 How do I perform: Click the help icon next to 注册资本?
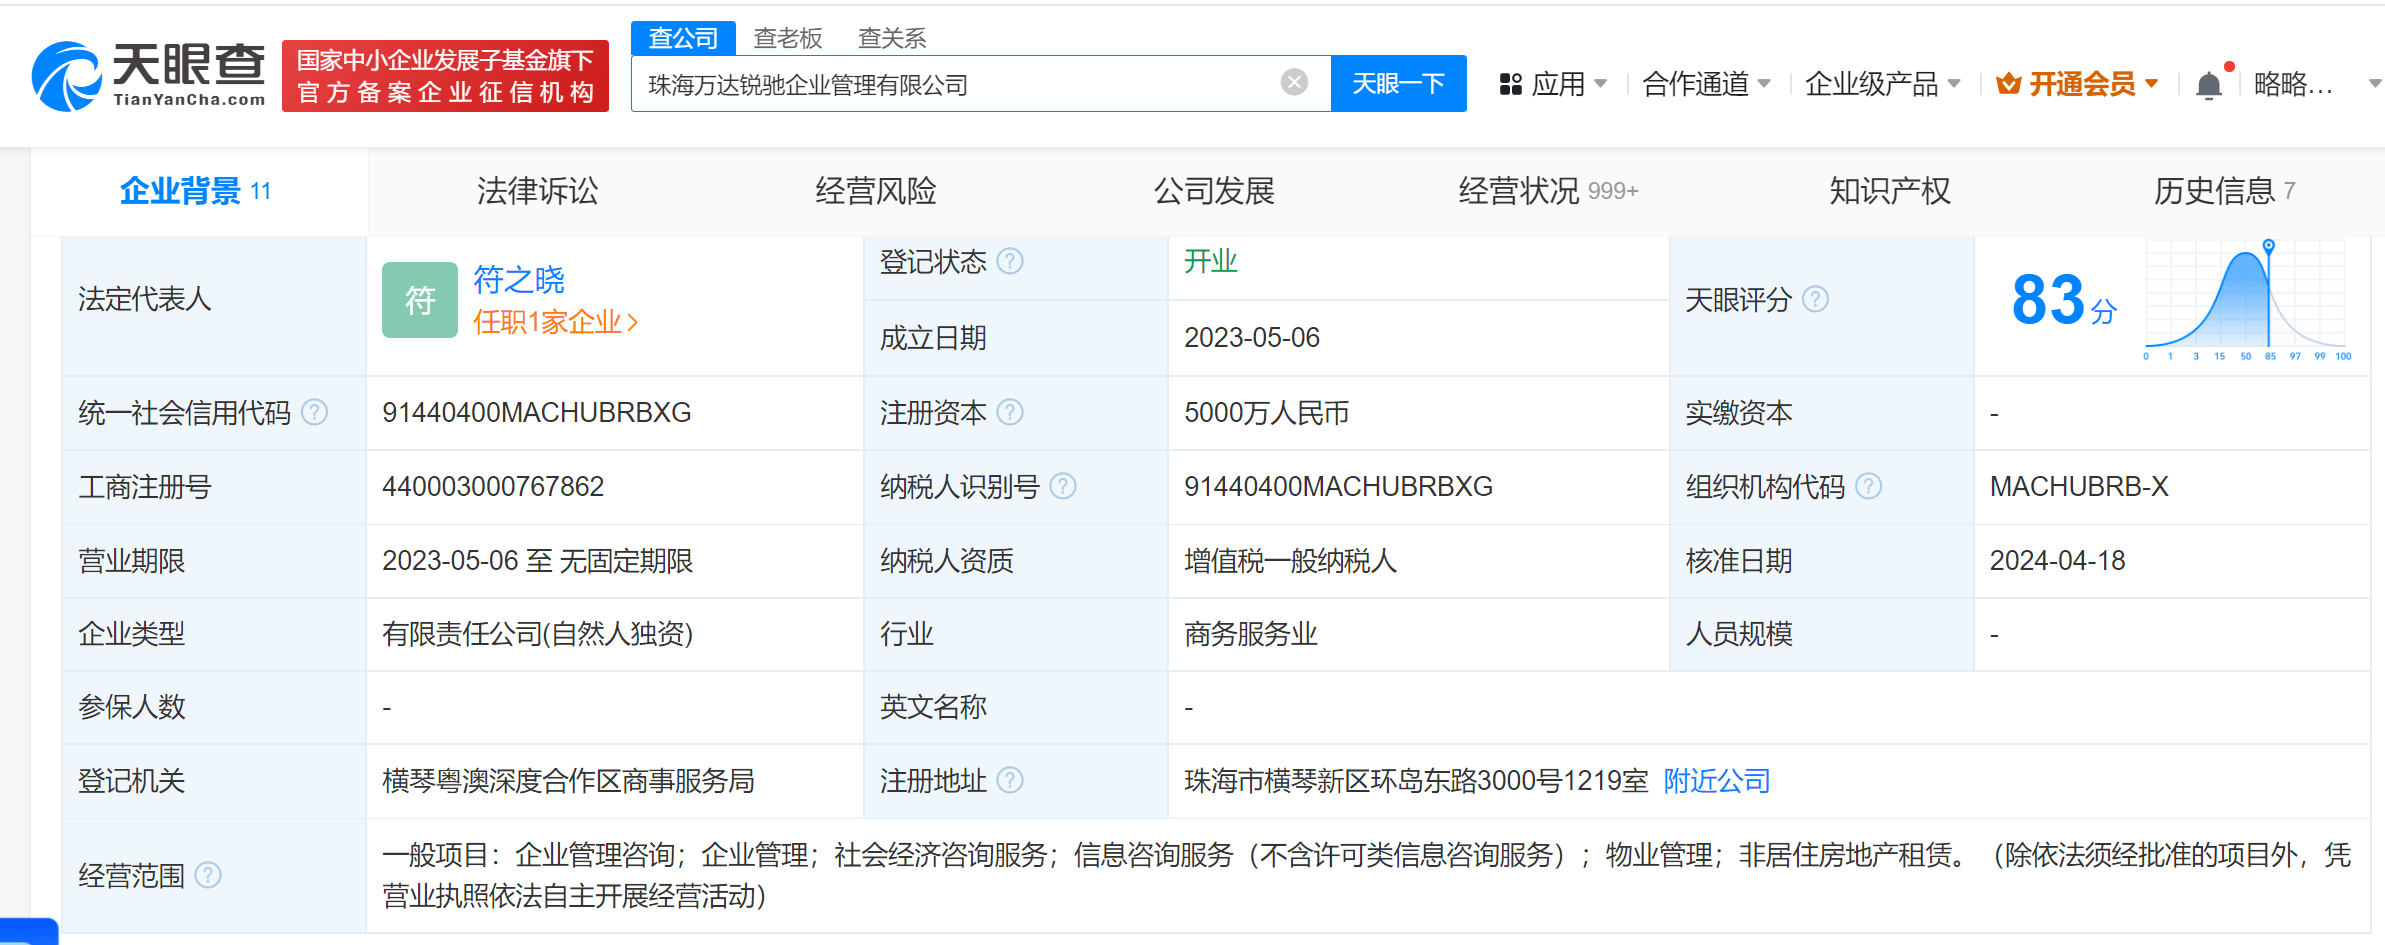[x=1010, y=412]
